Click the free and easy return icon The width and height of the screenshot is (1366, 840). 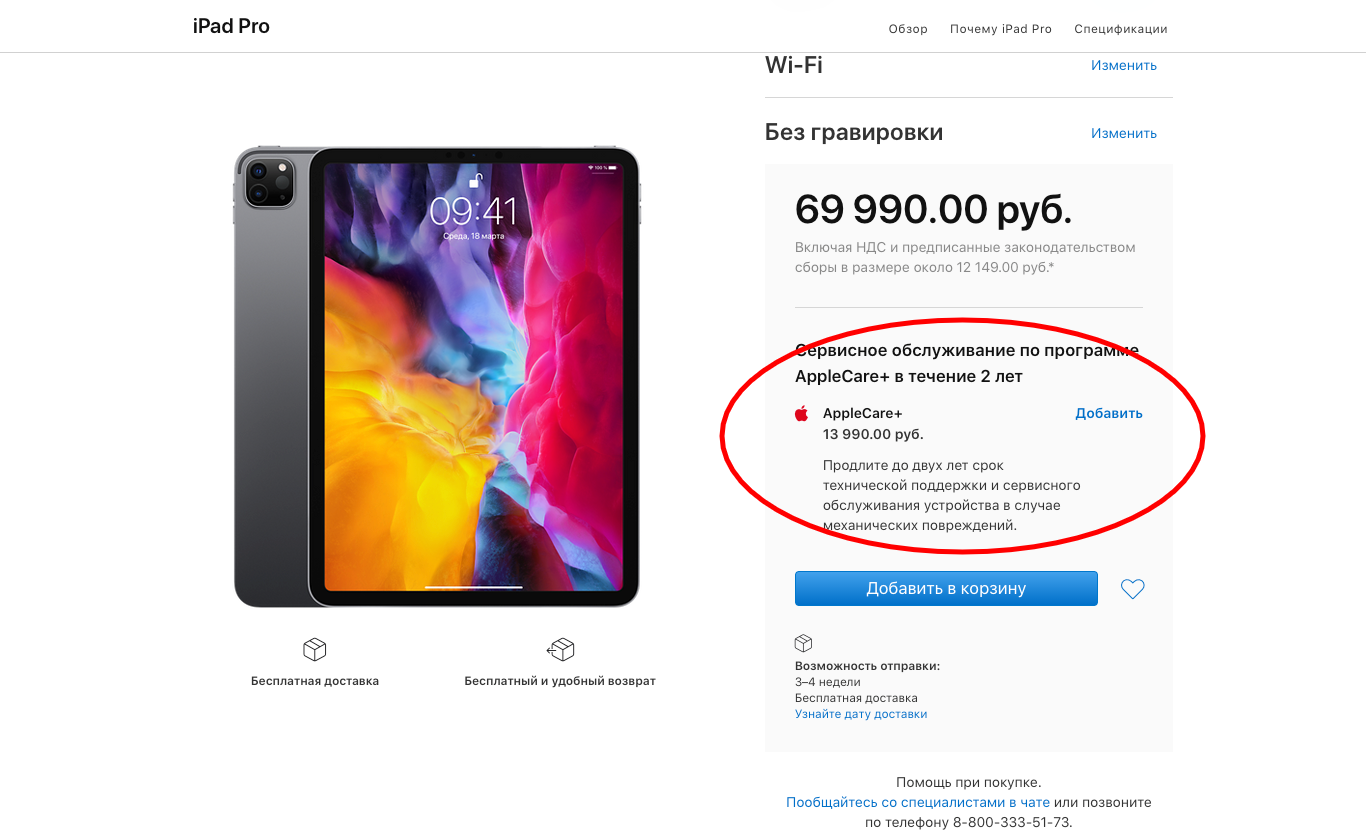560,650
